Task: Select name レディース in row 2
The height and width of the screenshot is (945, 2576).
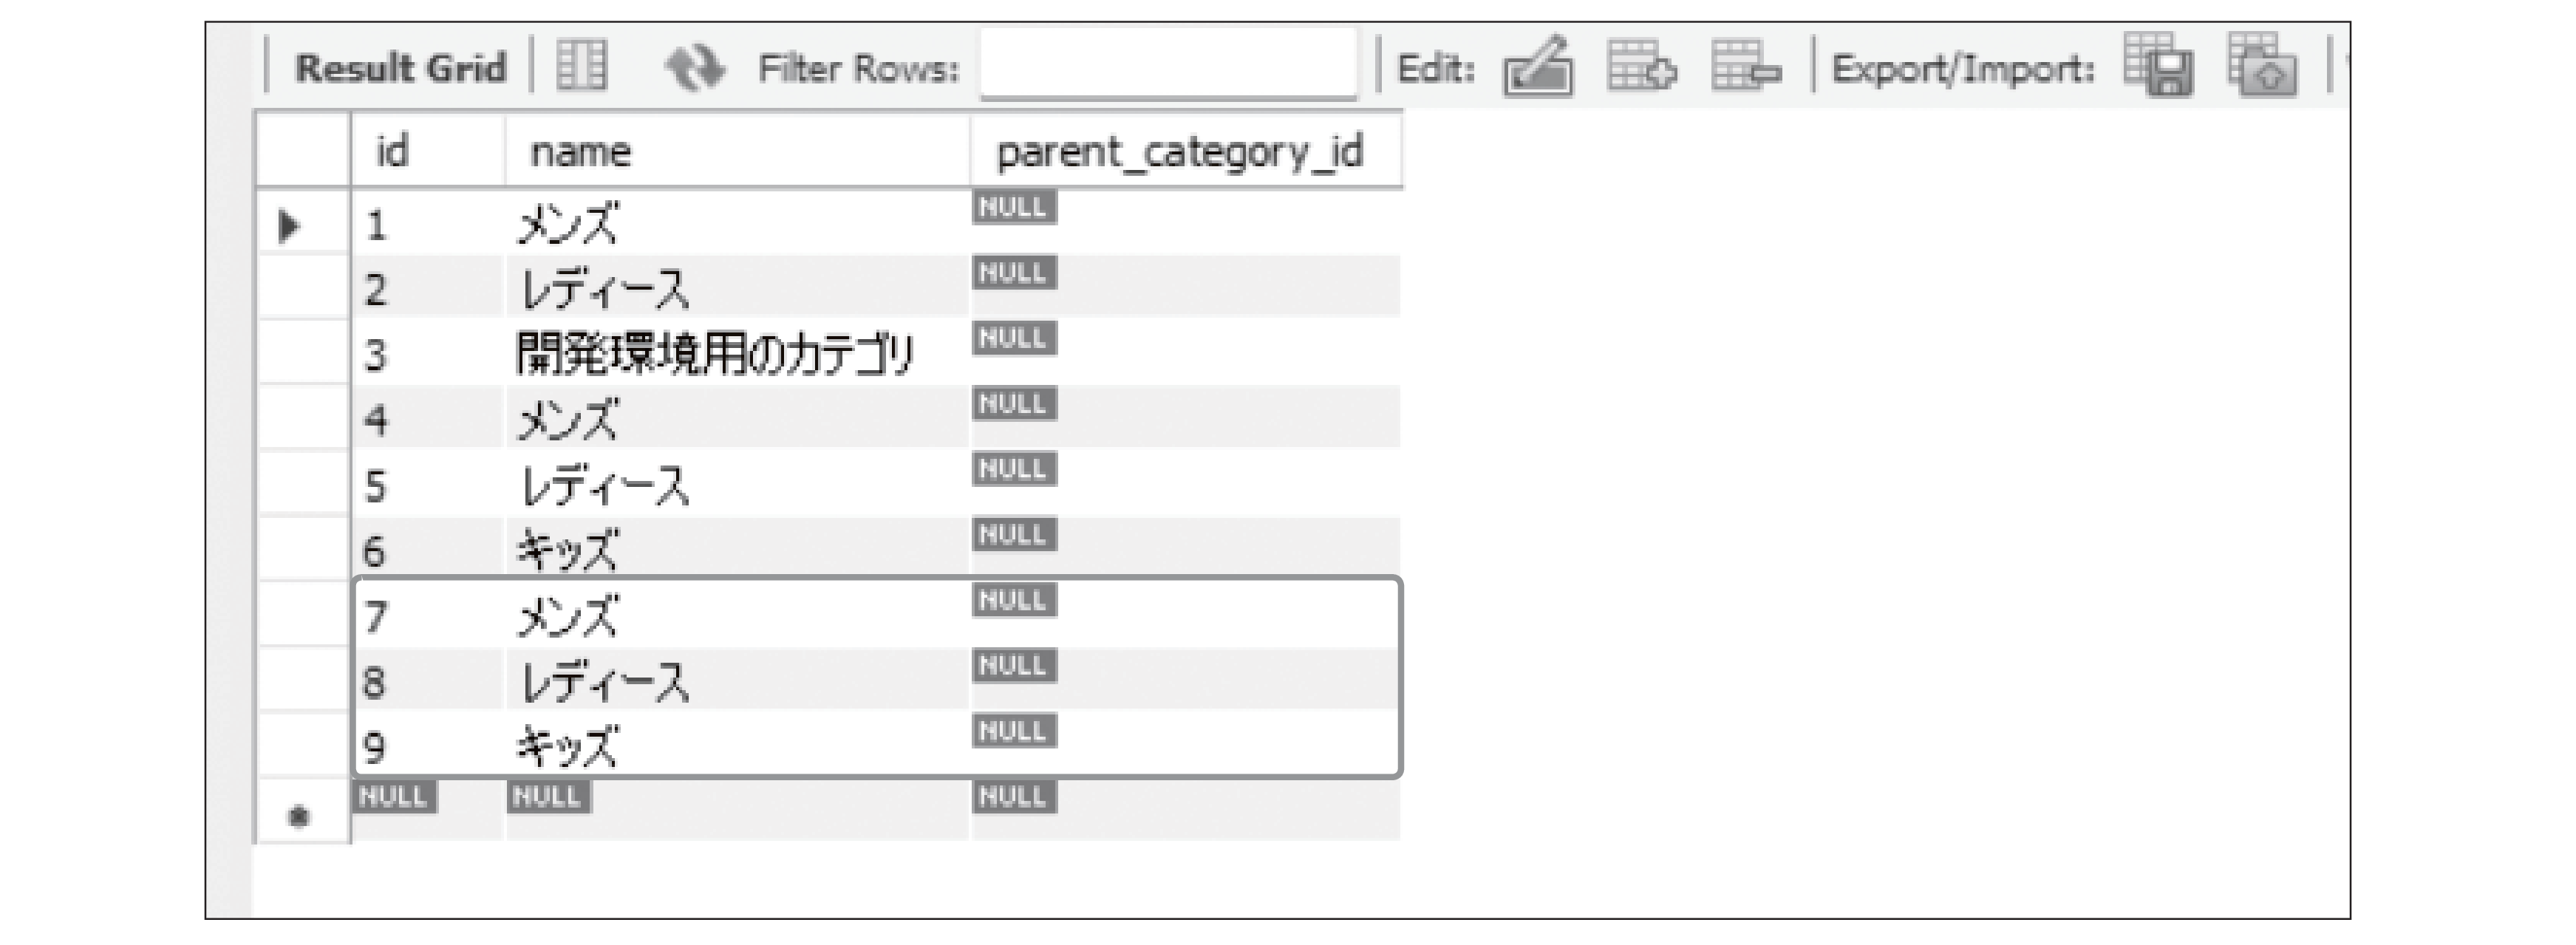Action: coord(737,288)
